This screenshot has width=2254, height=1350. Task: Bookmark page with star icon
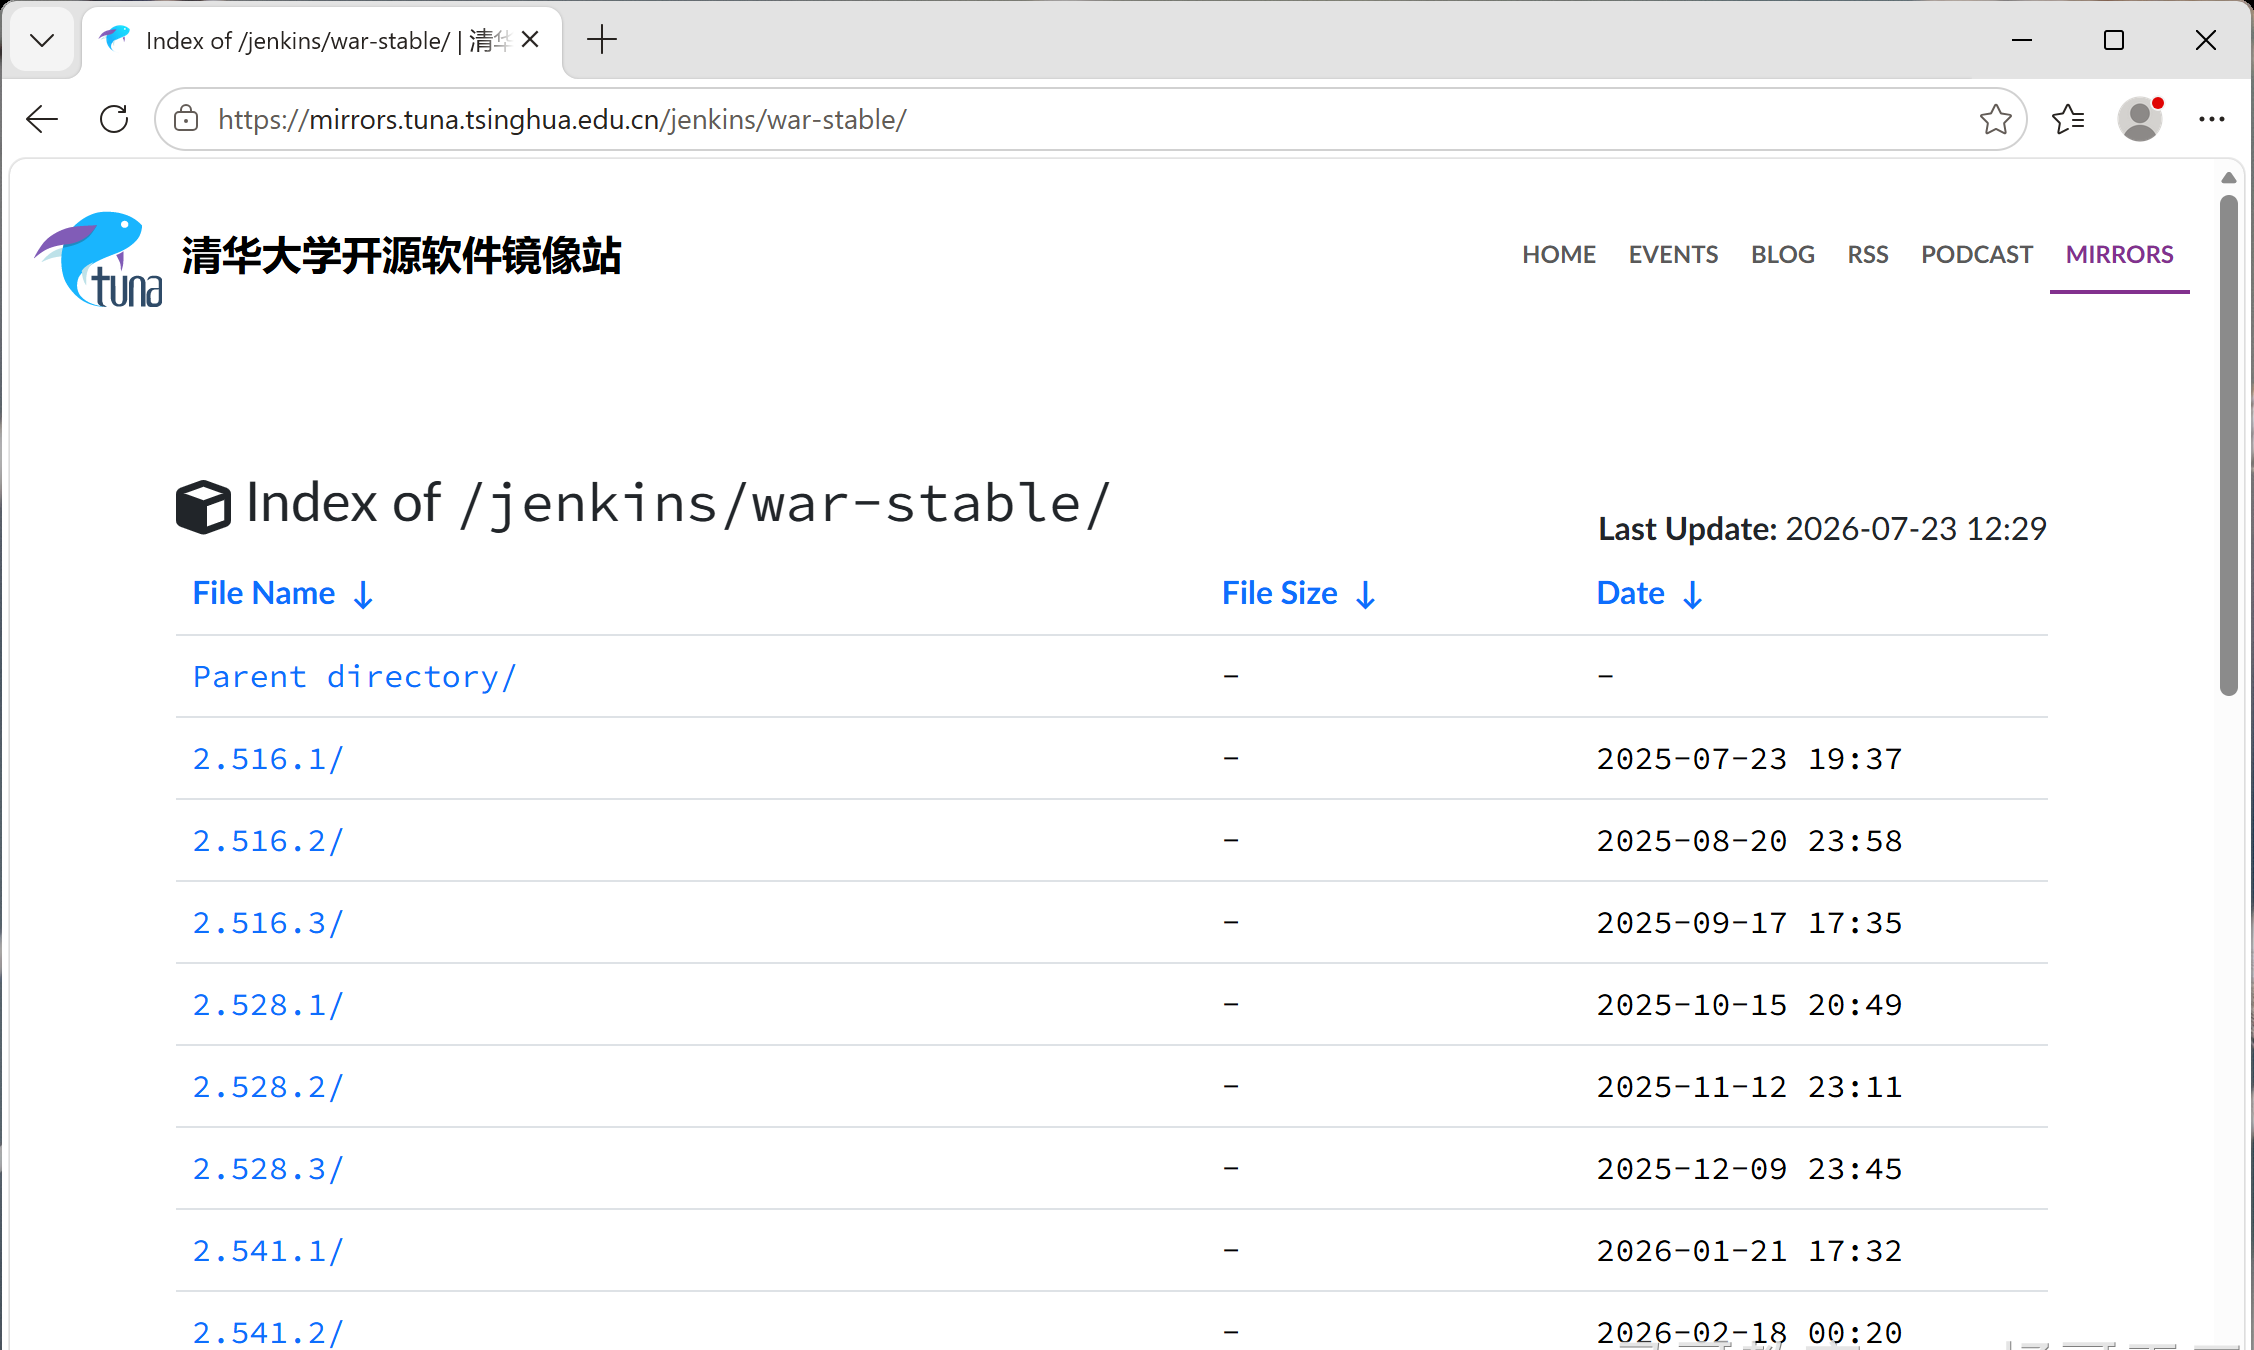coord(1995,119)
